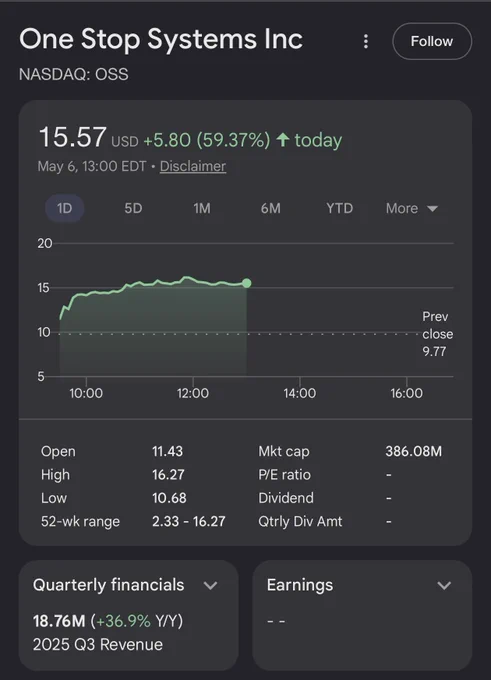
Task: Expand the Quarterly financials chevron
Action: [x=210, y=585]
